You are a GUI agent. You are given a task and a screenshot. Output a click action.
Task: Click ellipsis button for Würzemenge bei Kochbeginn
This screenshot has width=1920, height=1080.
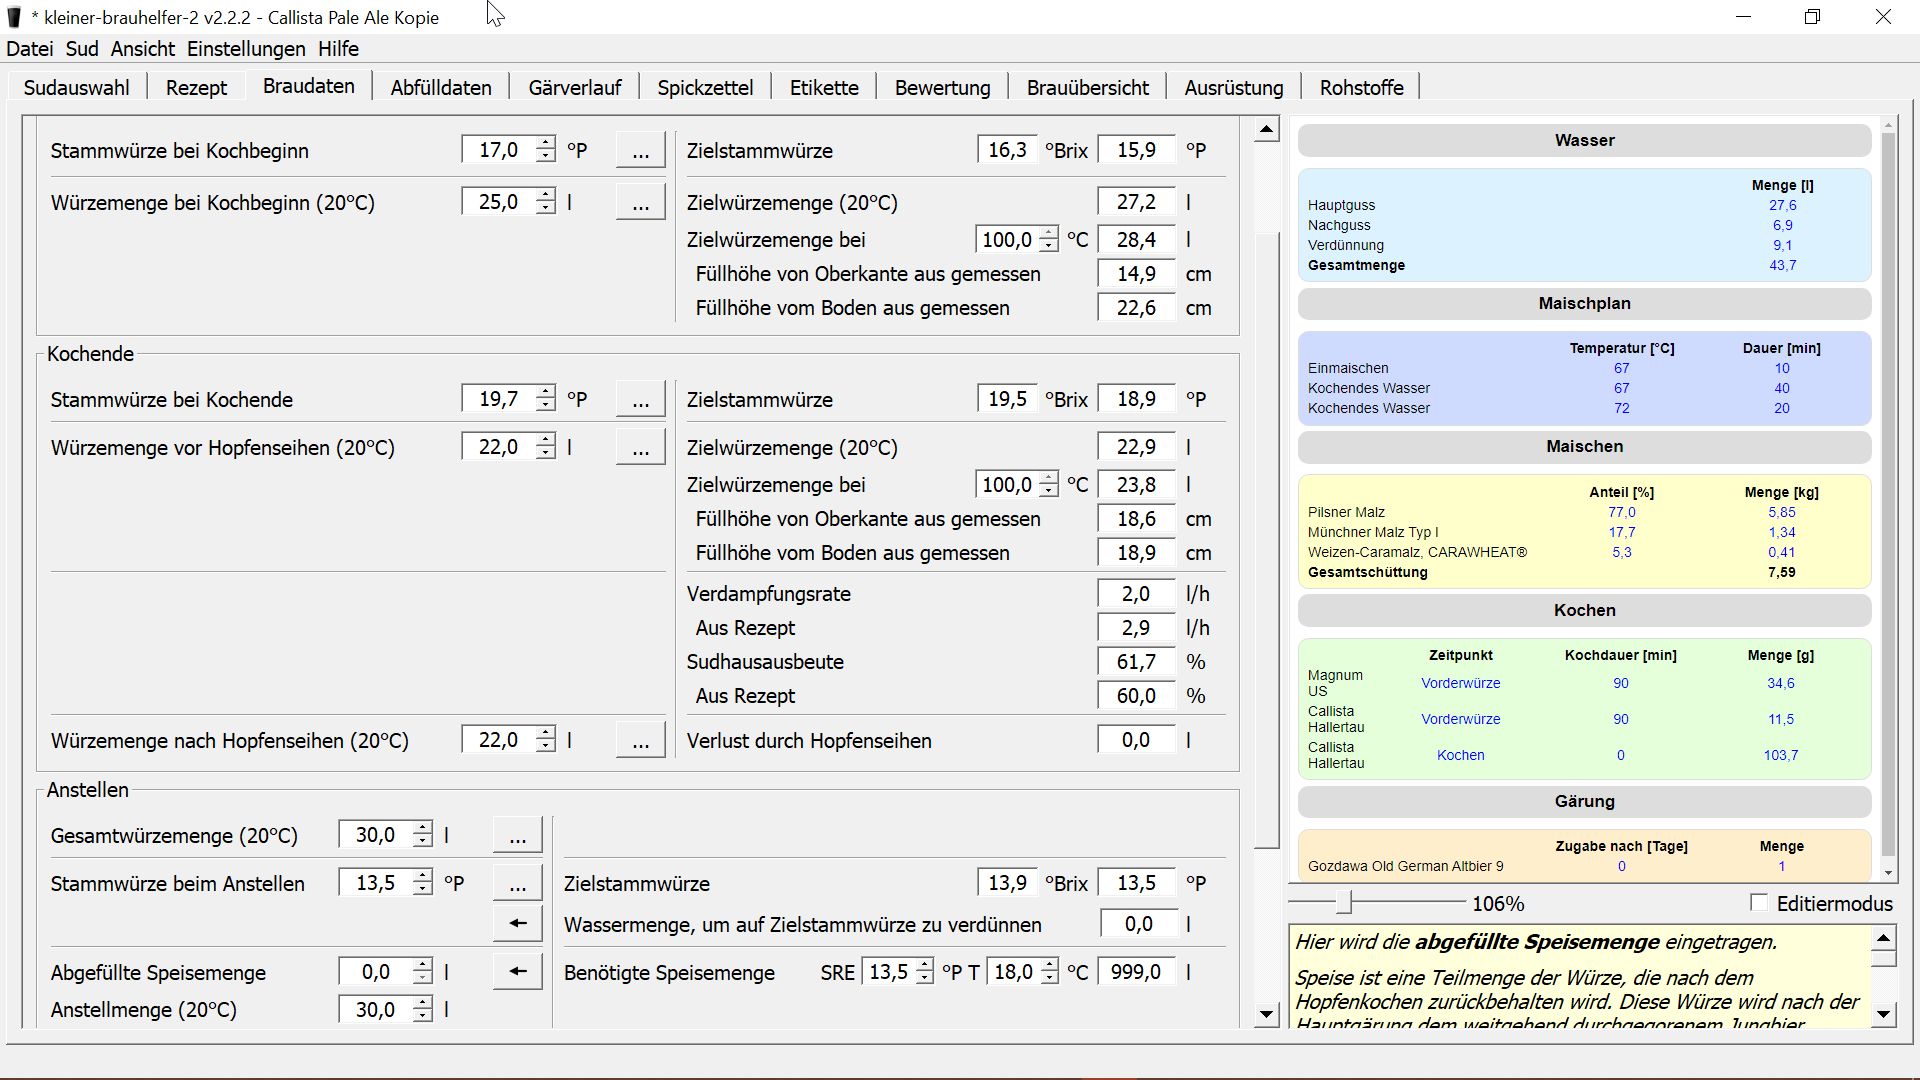640,203
